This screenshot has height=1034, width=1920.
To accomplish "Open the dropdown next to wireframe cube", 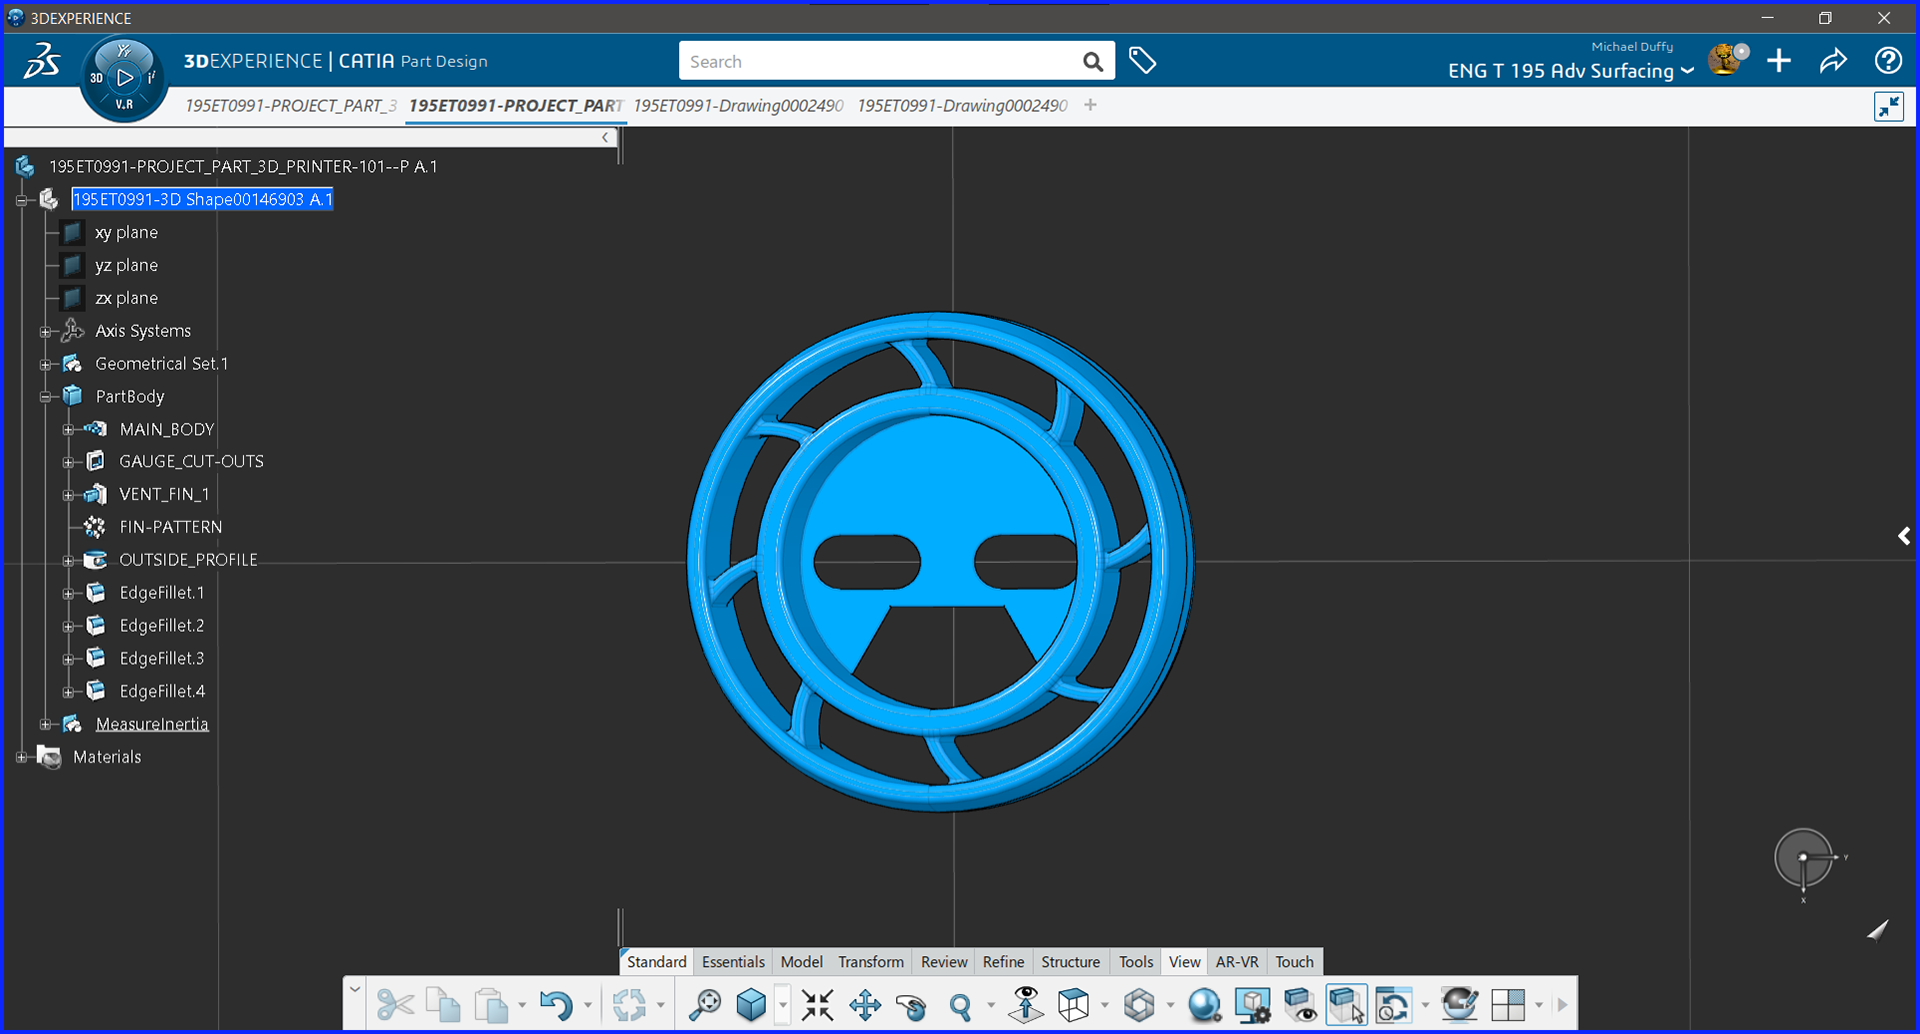I will click(x=1104, y=1005).
